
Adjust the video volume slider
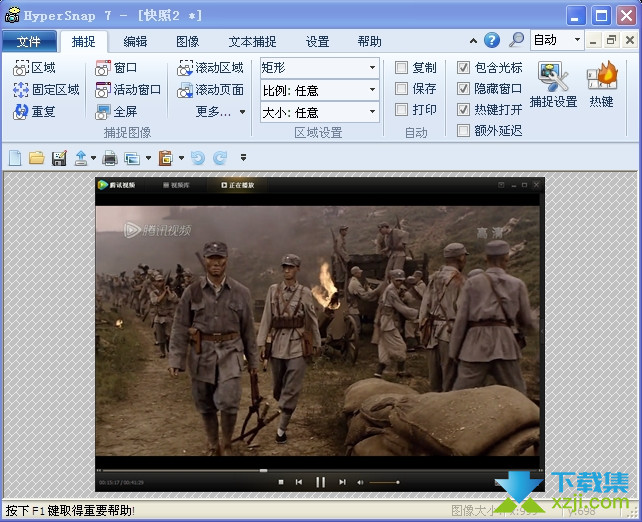tap(384, 482)
